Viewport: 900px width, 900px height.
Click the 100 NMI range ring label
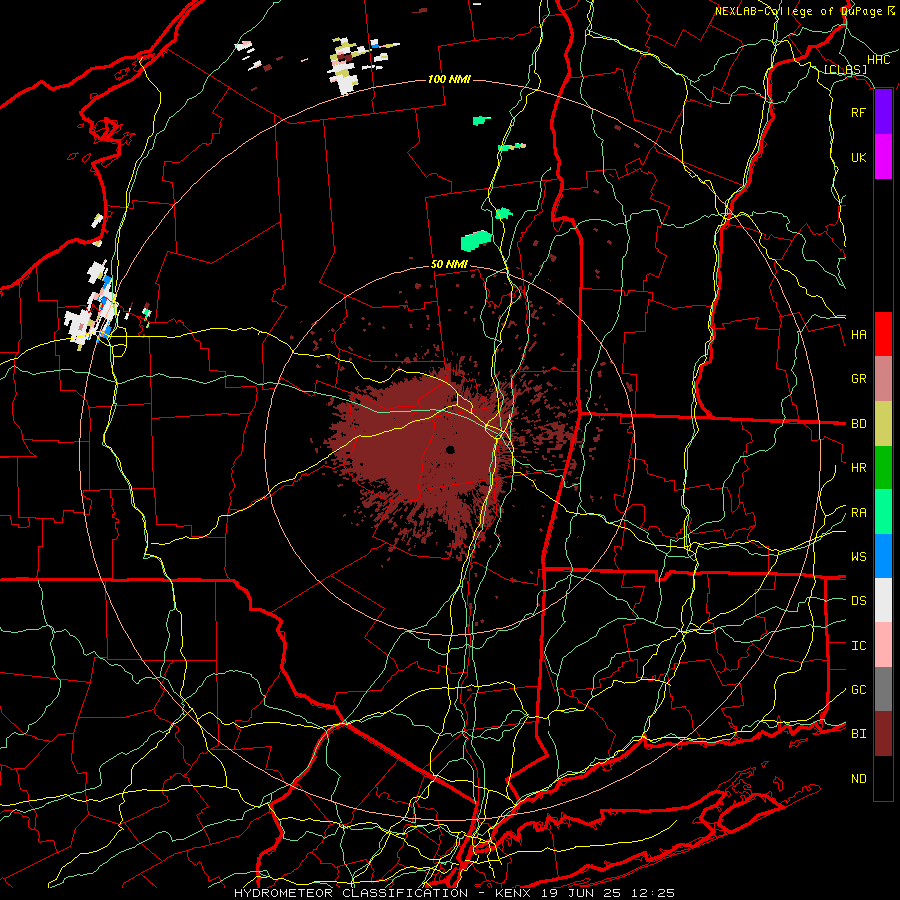coord(449,79)
